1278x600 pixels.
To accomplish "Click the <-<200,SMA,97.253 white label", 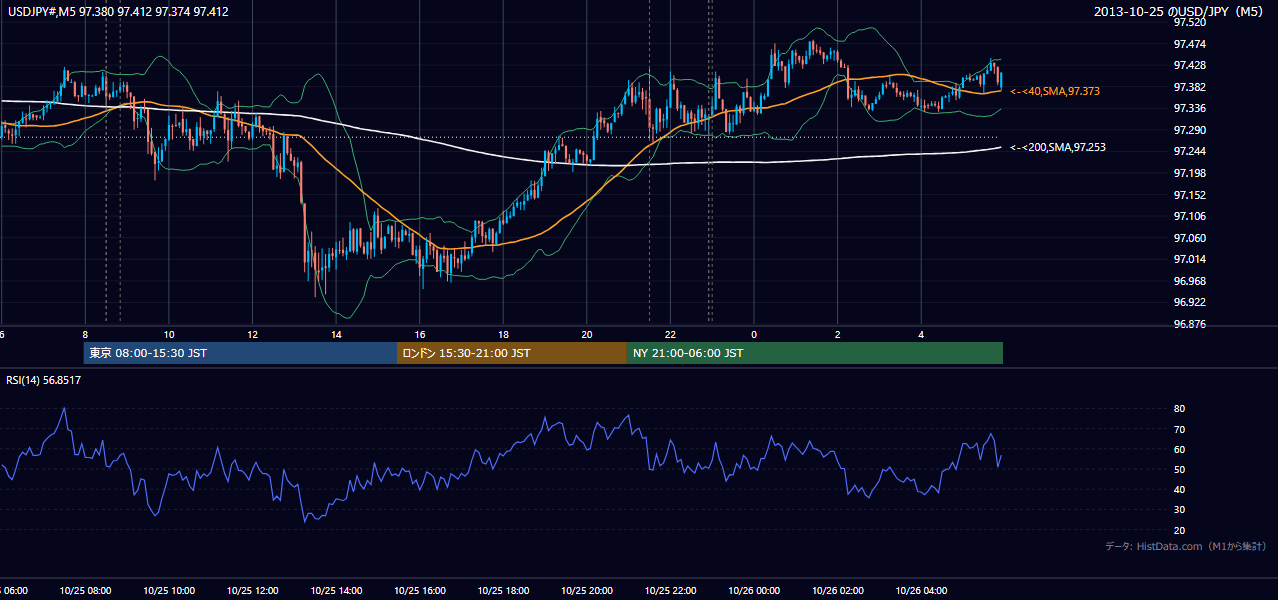I will 1058,147.
